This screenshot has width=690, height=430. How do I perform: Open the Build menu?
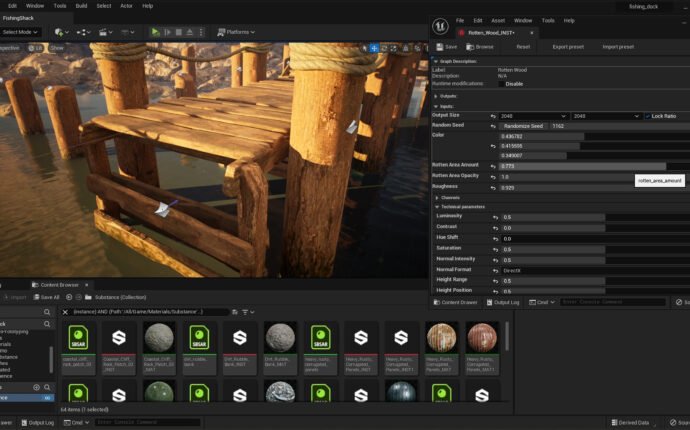click(81, 6)
